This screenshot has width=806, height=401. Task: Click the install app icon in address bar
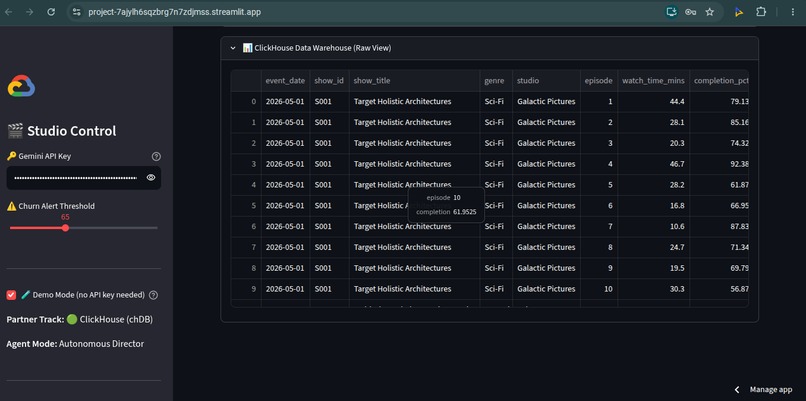pos(671,12)
